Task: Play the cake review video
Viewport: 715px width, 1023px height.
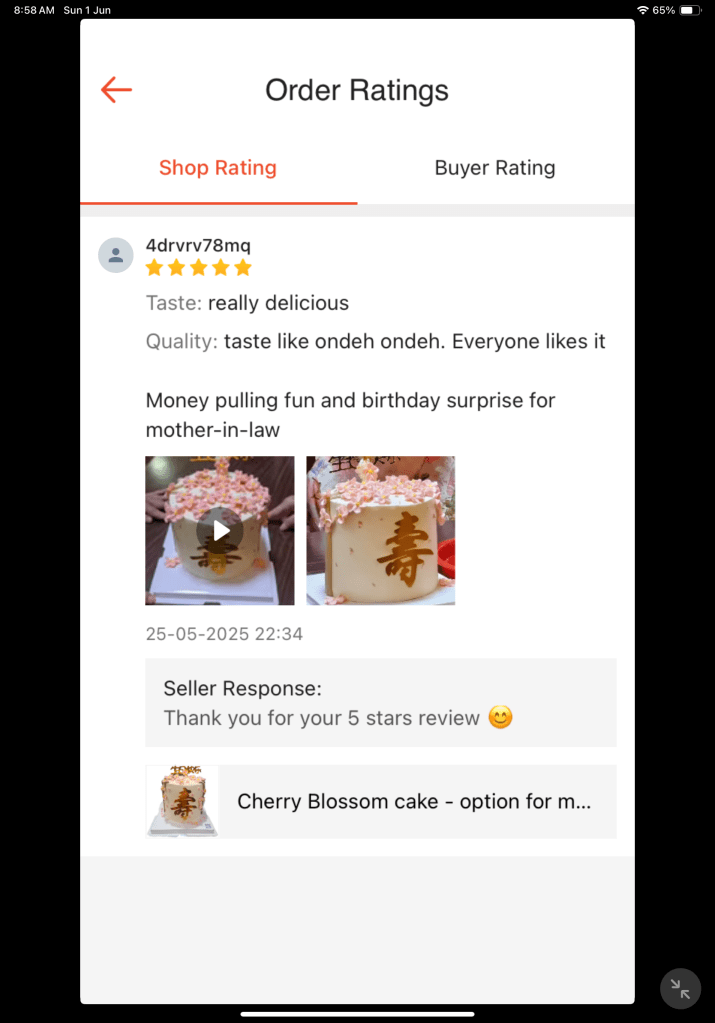Action: point(220,530)
